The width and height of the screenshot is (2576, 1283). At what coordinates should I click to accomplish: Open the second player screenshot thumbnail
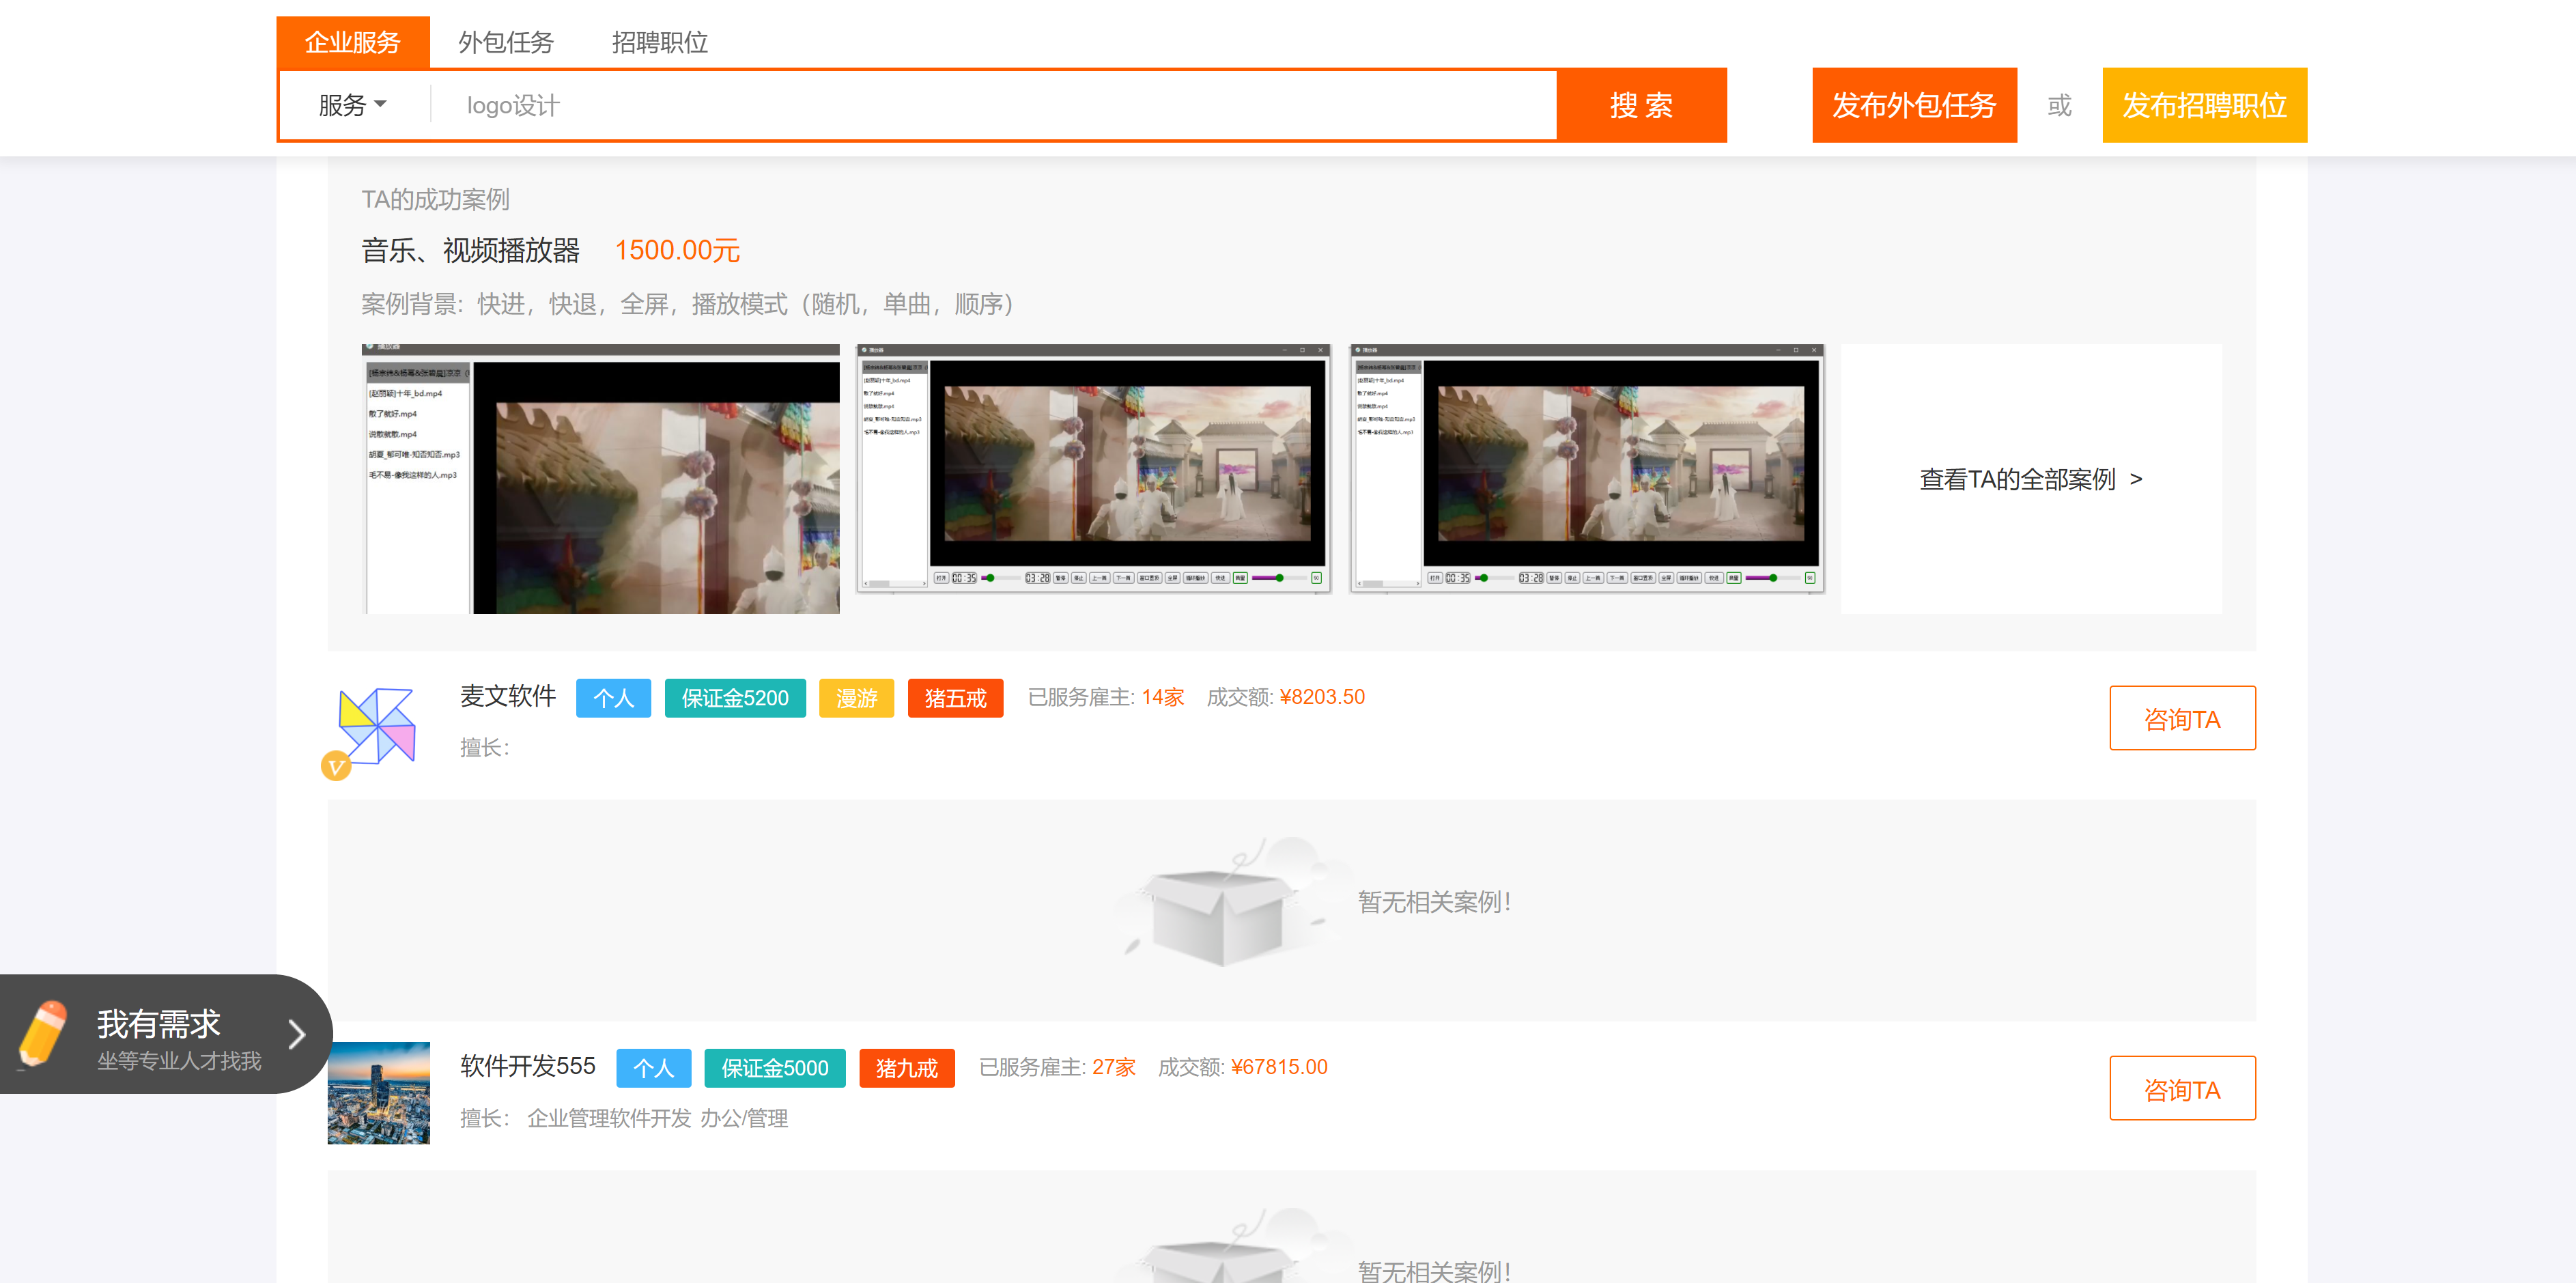click(x=1093, y=469)
